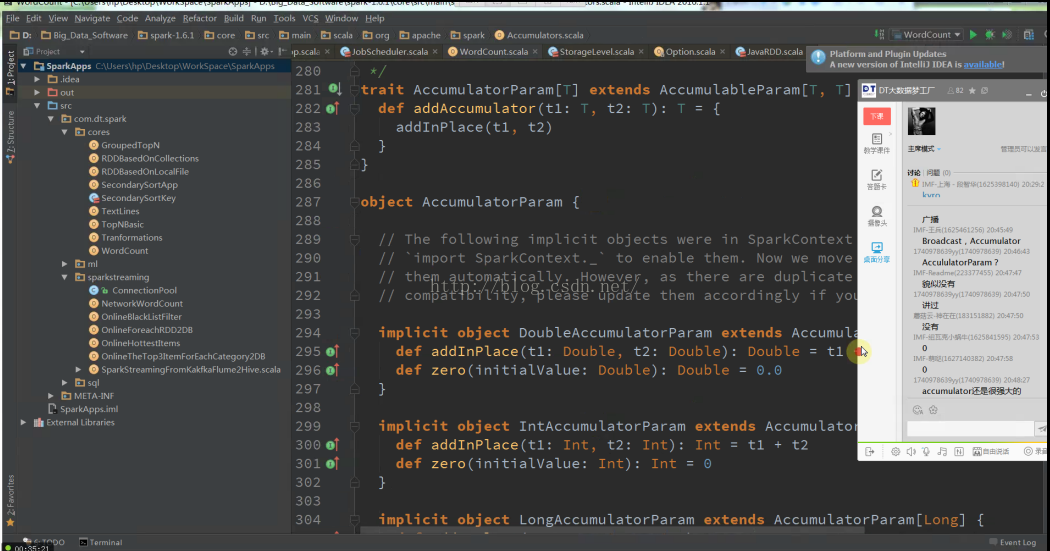Screen dimensions: 1050x551
Task: Toggle free speech mode in chat window
Action: pos(991,452)
